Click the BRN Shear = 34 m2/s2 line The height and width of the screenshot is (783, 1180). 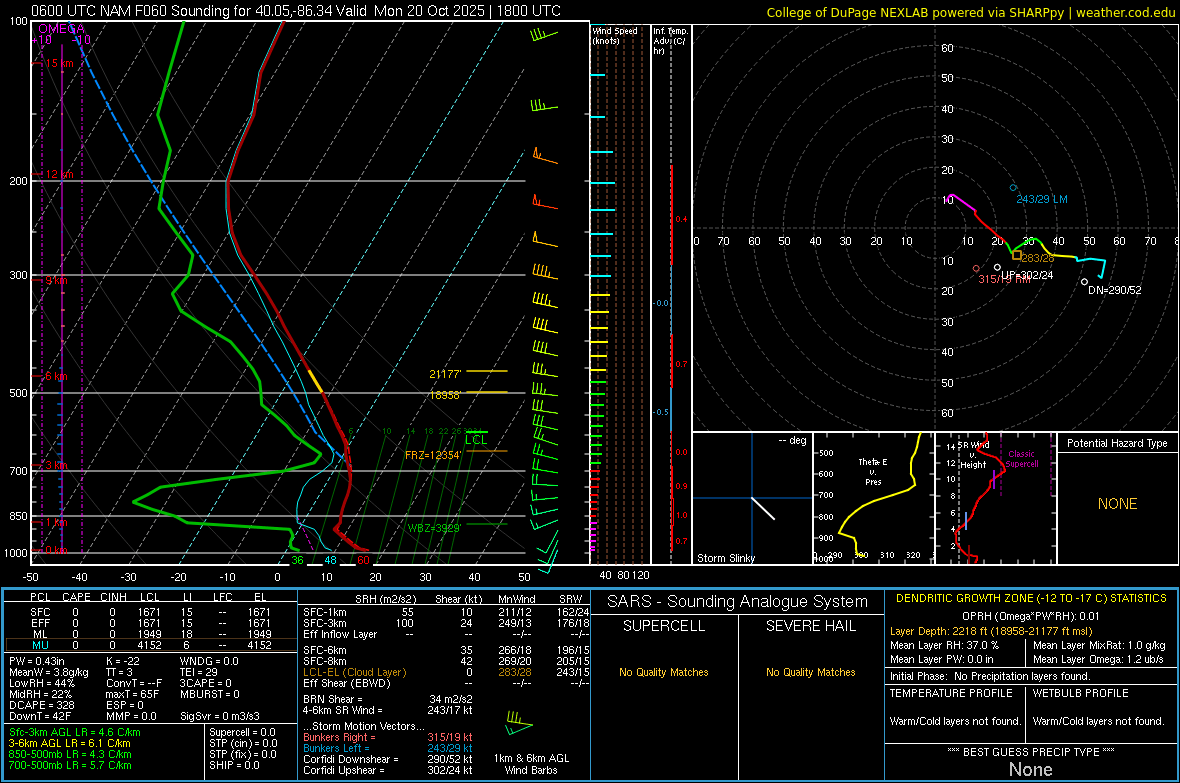tap(388, 699)
